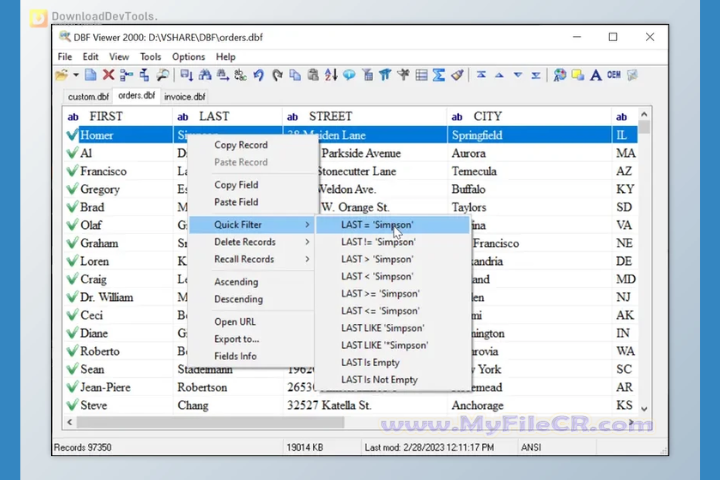
Task: Click the Open file folder icon
Action: pyautogui.click(x=61, y=75)
